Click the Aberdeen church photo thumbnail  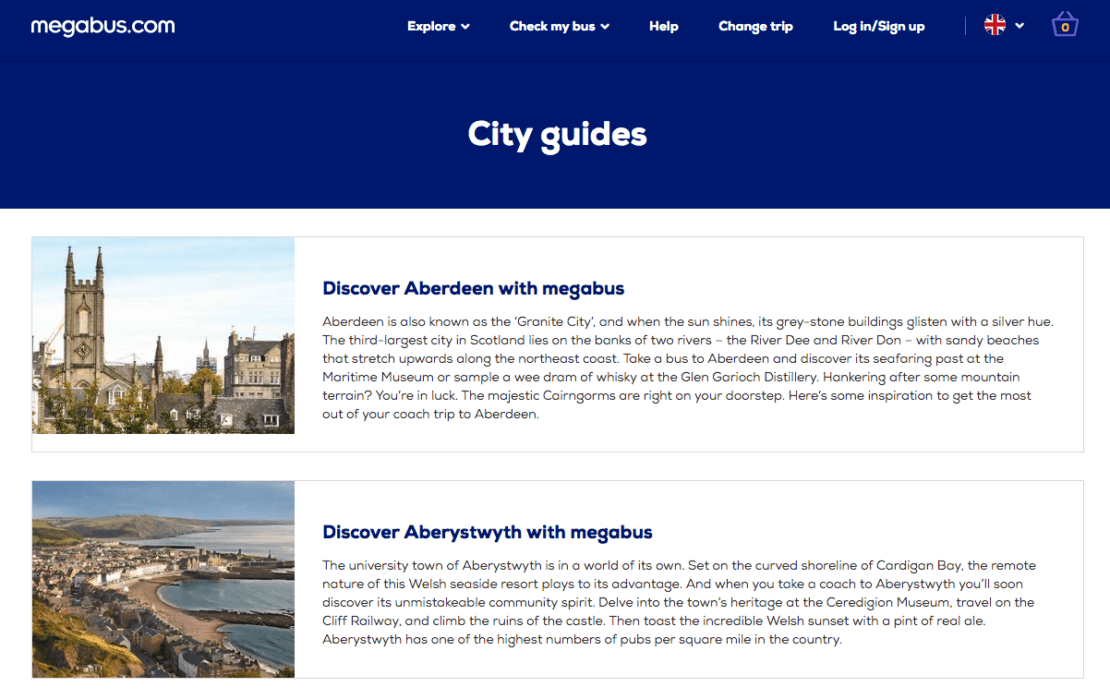point(164,335)
